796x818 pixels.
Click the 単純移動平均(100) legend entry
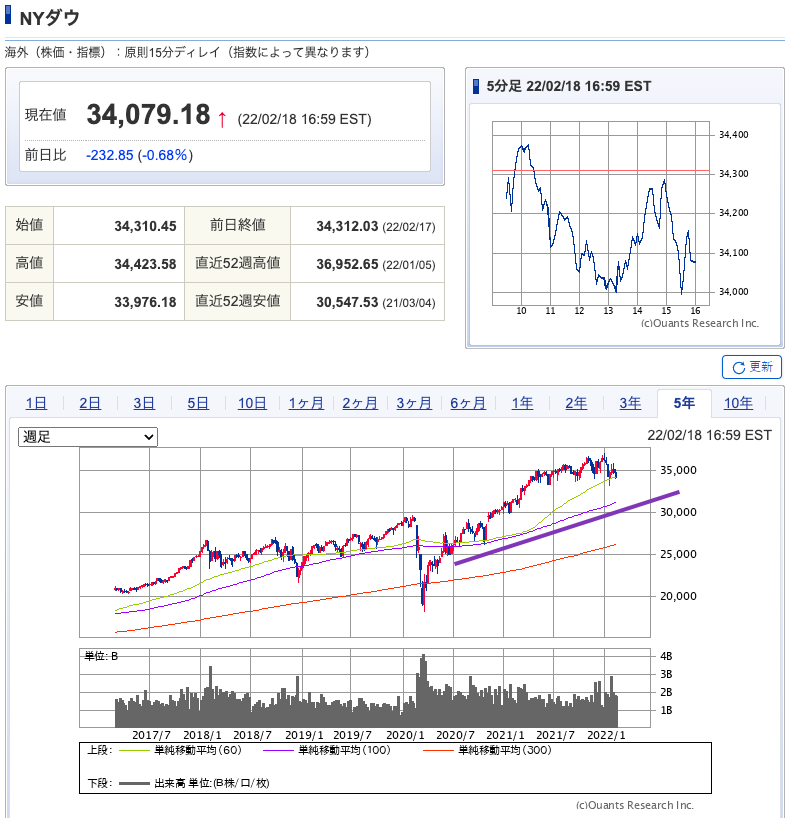327,751
